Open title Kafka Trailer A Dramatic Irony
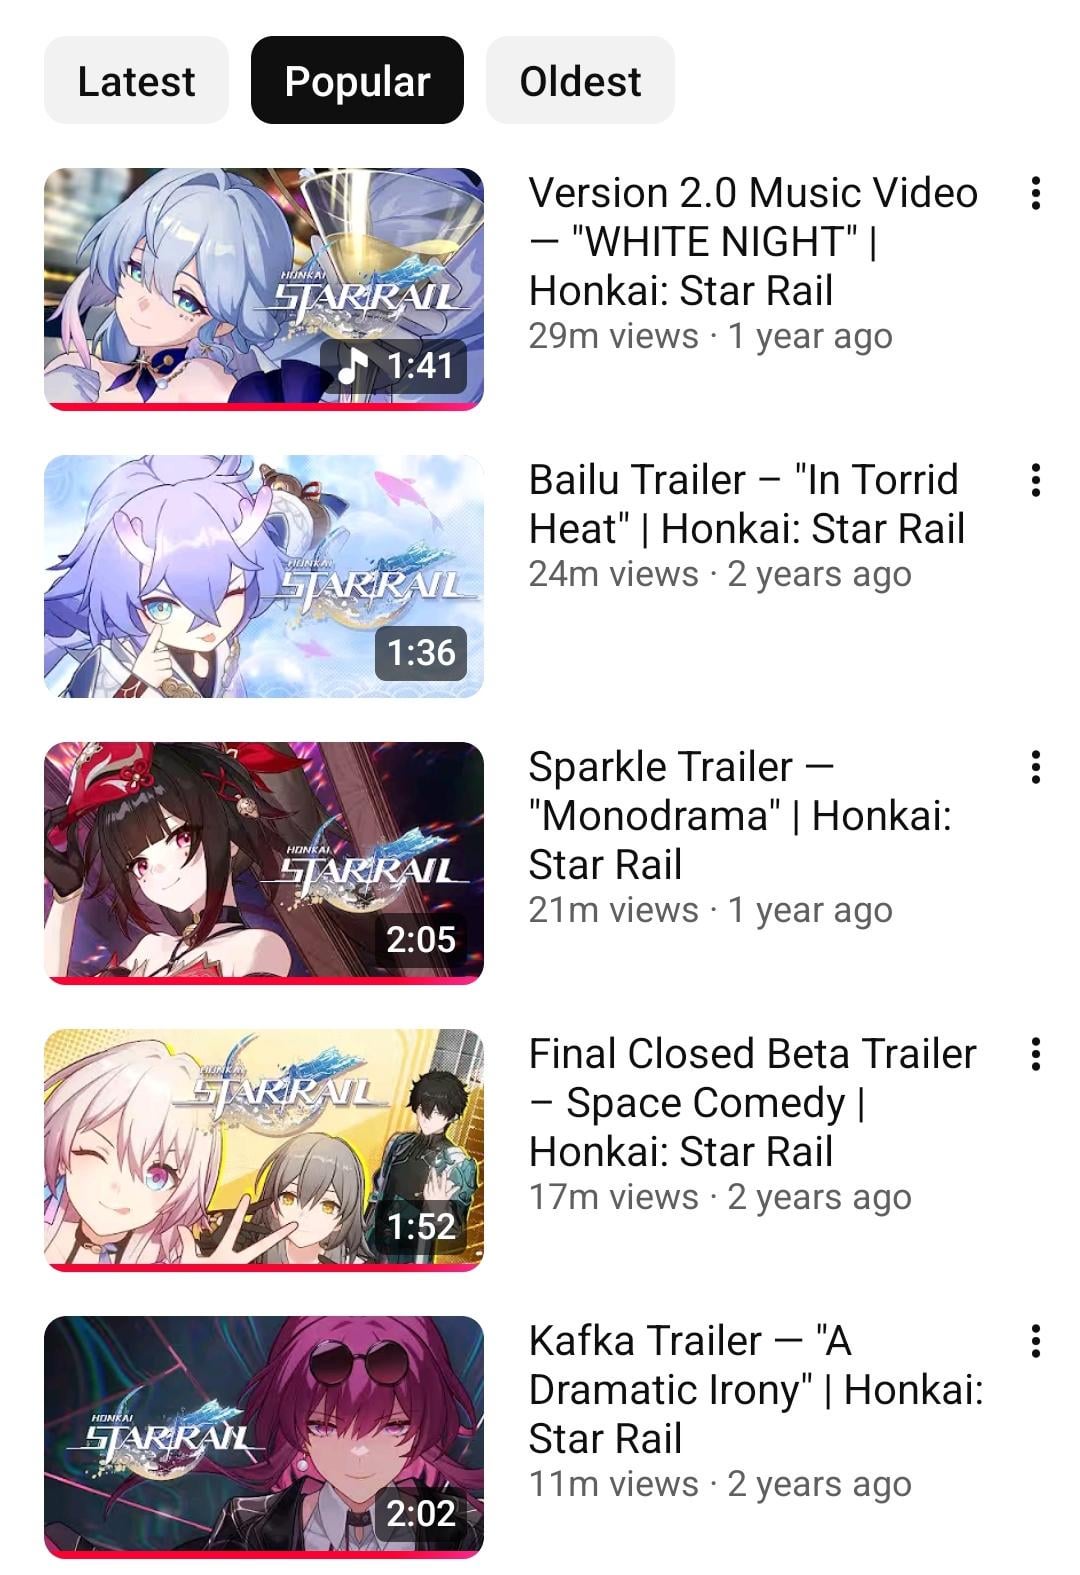 756,1390
